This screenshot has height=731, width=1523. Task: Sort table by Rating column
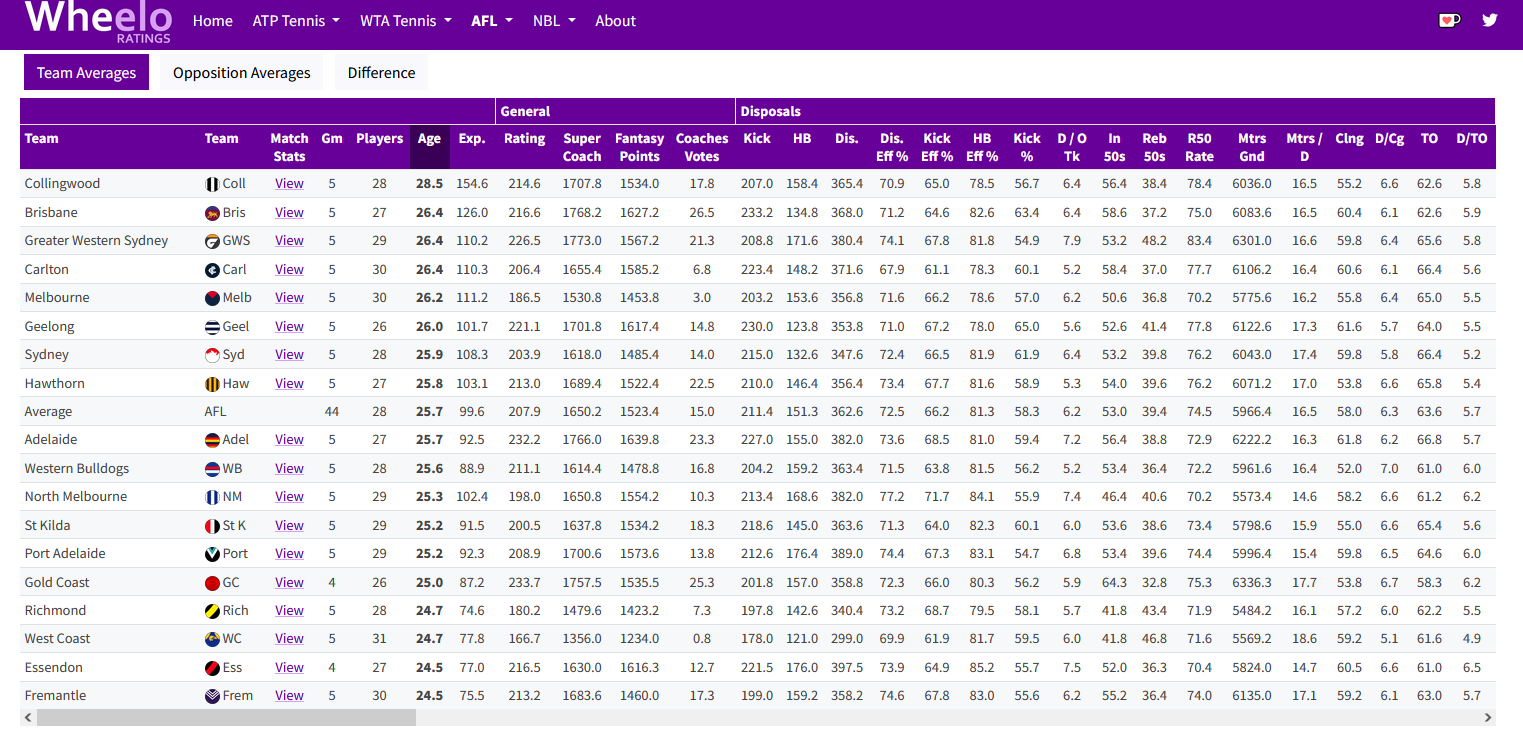524,147
